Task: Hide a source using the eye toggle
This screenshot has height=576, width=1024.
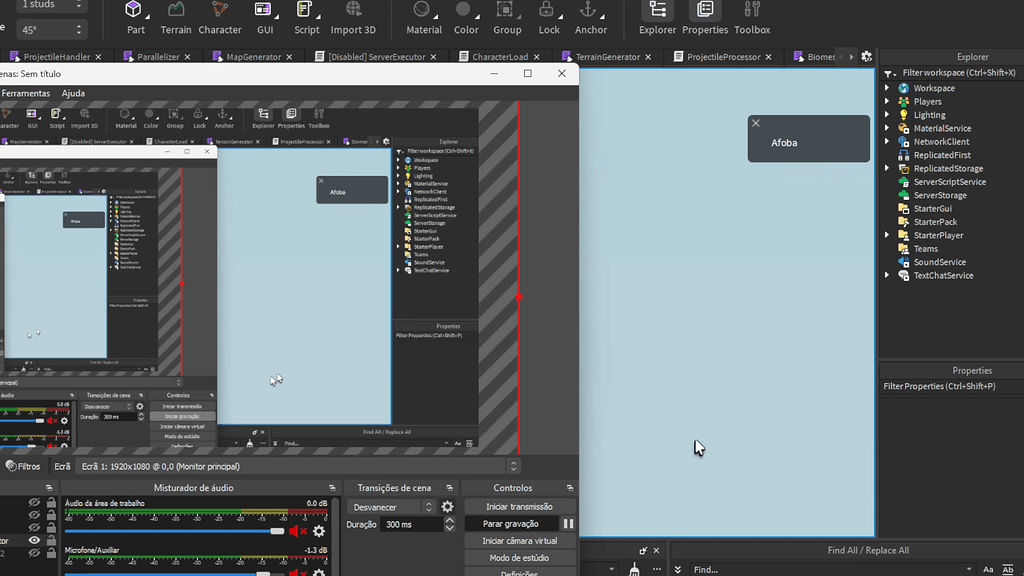Action: [33, 539]
